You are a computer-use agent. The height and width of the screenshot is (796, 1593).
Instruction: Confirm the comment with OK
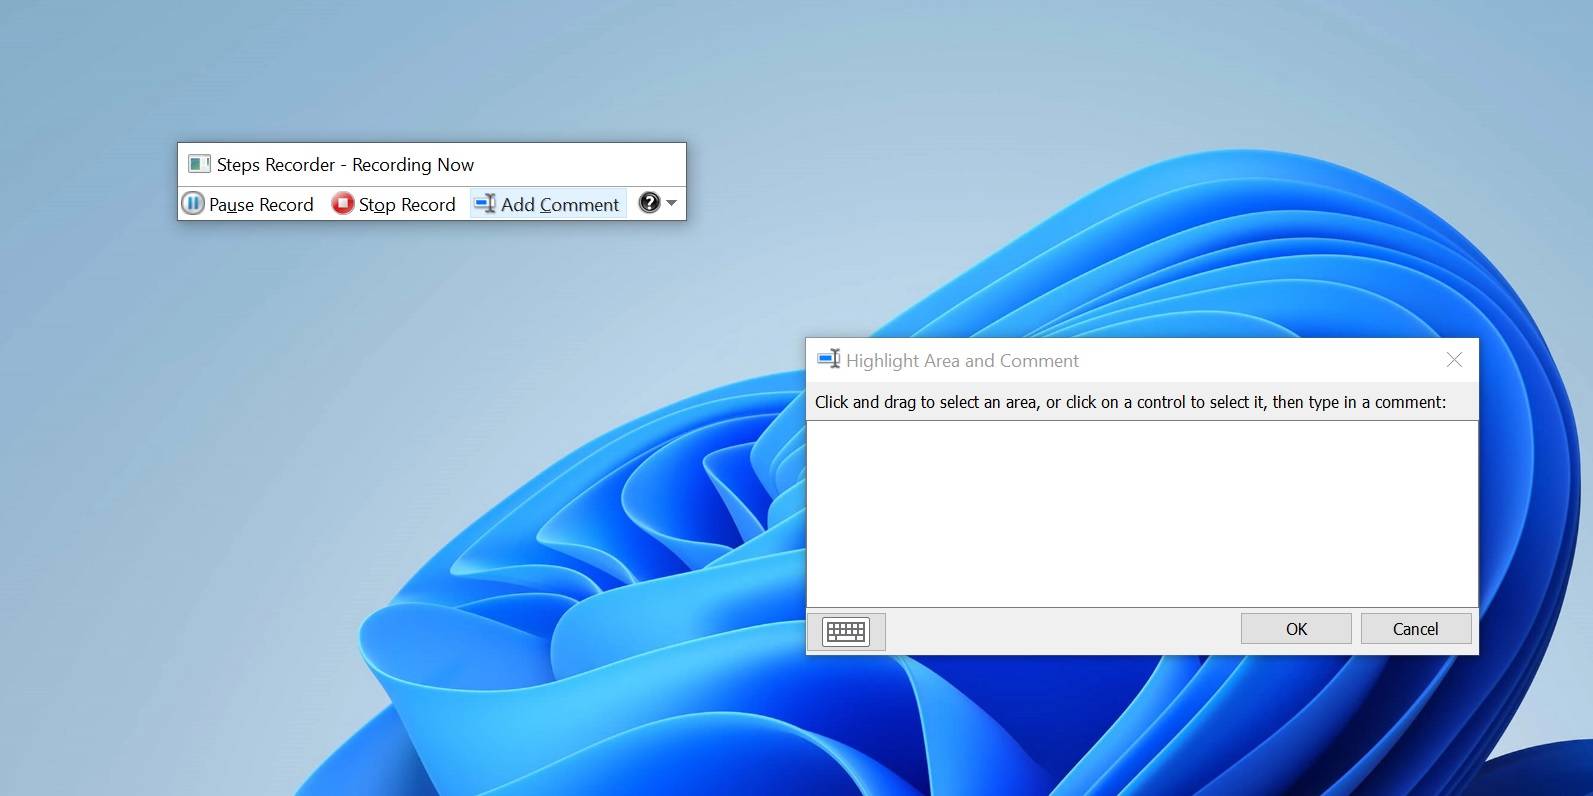tap(1296, 629)
